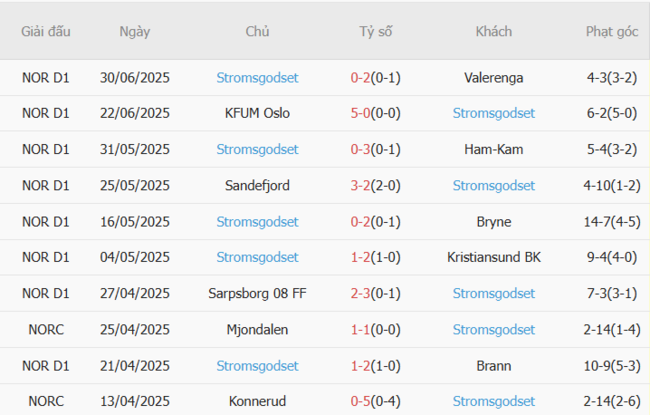Click Stromsgodset link in the Brann row
The width and height of the screenshot is (650, 415).
[x=257, y=365]
